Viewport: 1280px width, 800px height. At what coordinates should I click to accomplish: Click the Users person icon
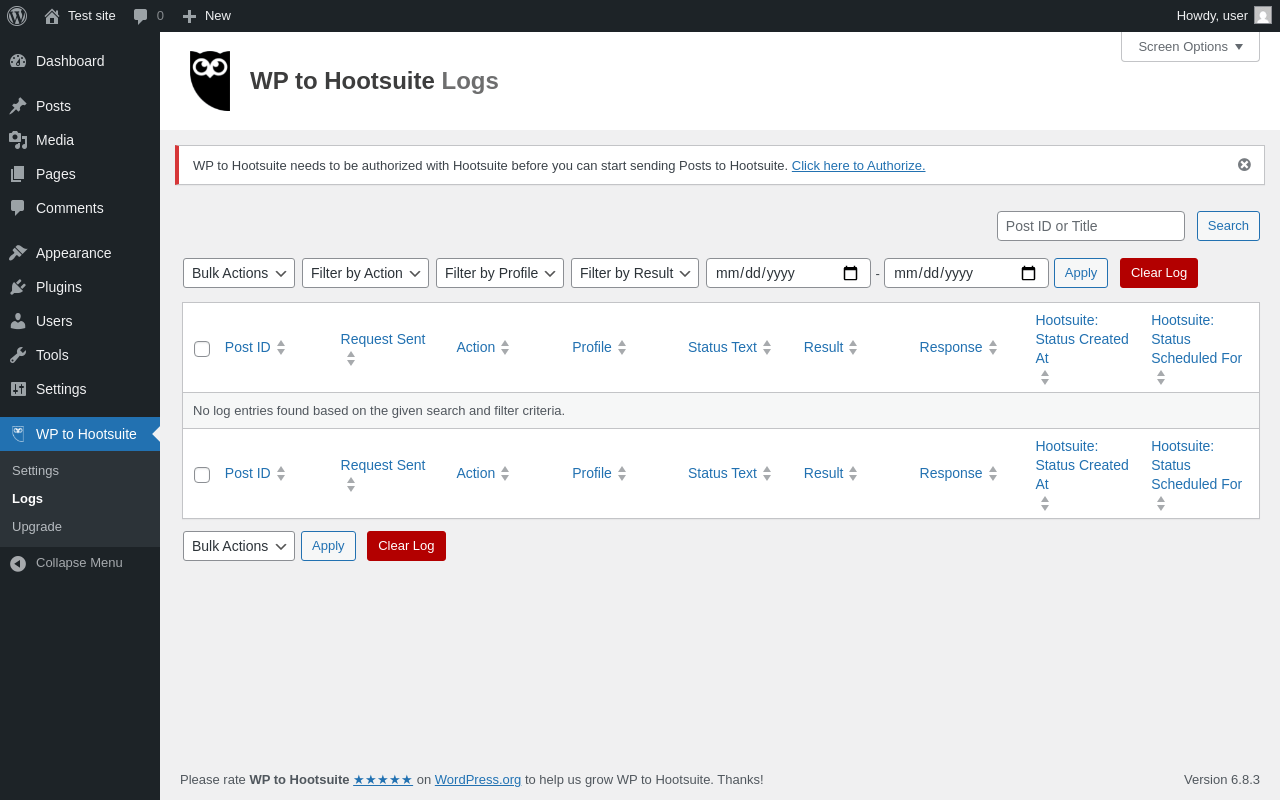pos(18,321)
